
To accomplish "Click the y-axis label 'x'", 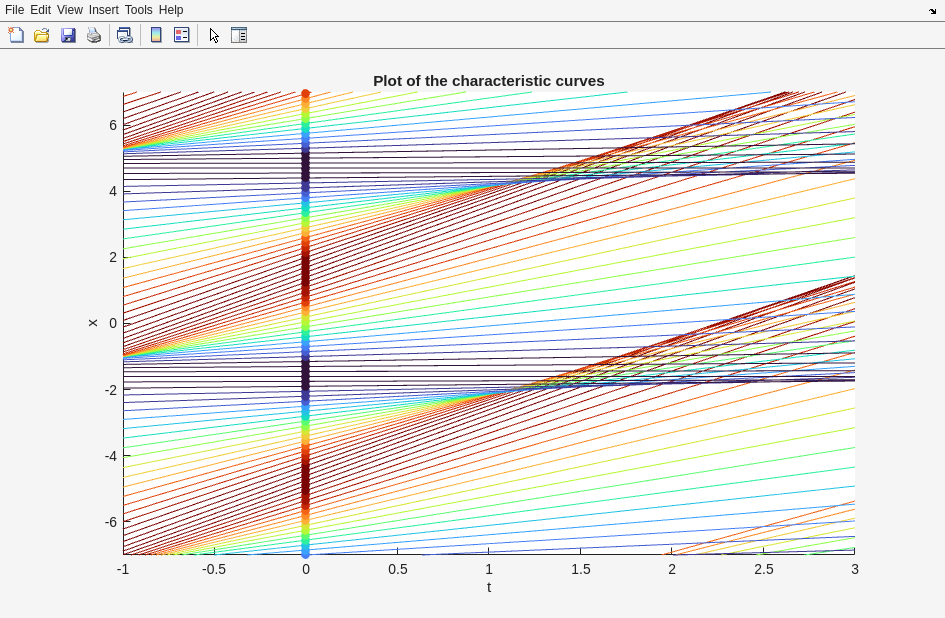I will click(93, 323).
